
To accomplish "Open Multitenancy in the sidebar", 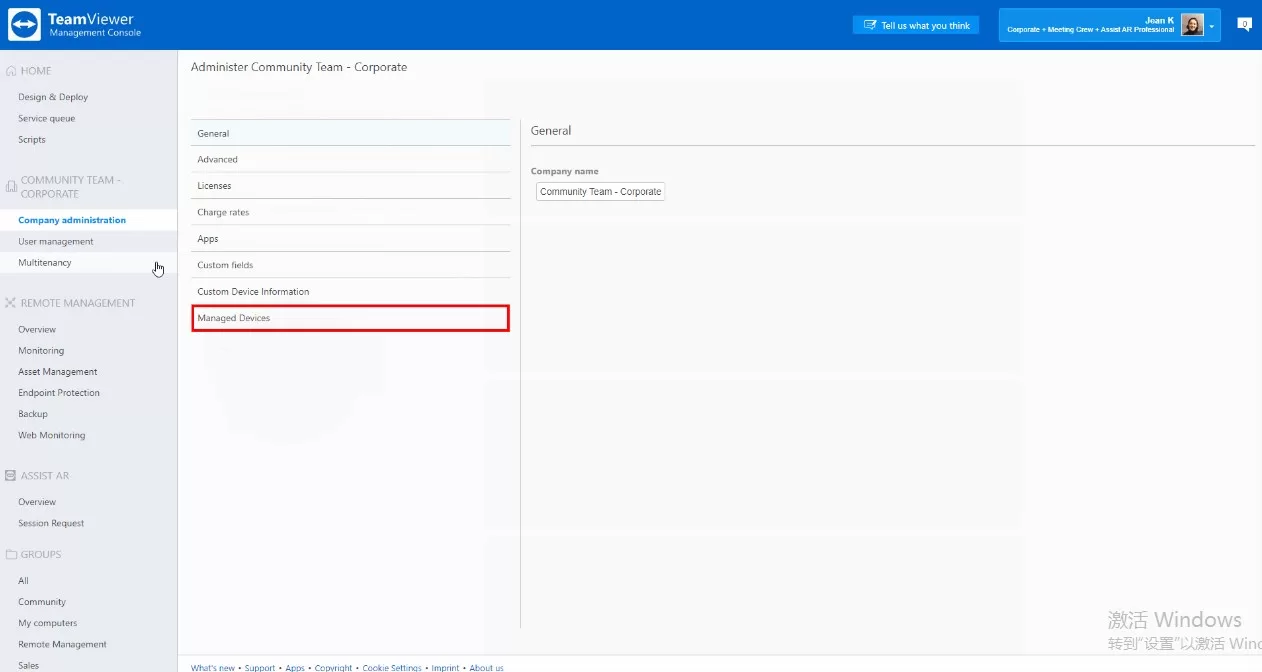I will tap(45, 263).
